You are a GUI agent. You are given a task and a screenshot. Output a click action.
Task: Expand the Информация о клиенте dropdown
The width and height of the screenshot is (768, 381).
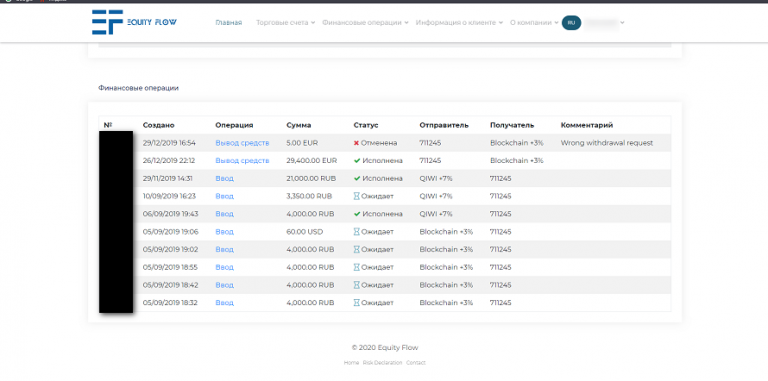pyautogui.click(x=459, y=23)
